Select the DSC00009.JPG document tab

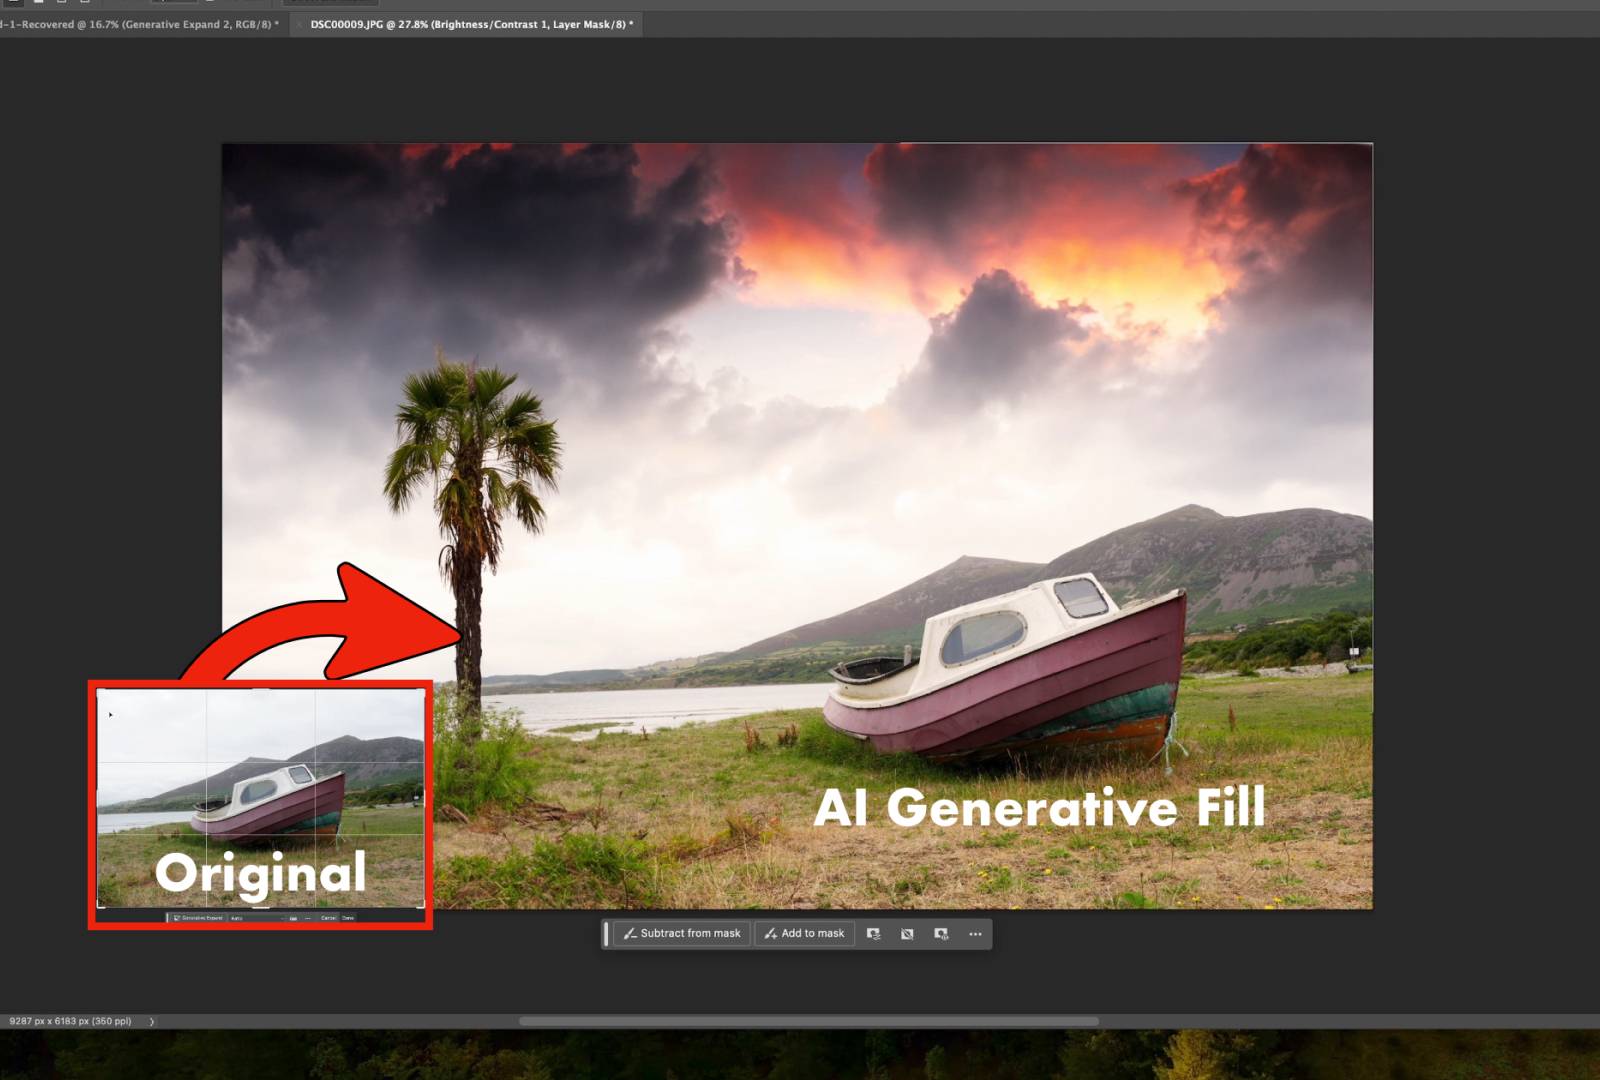coord(471,24)
